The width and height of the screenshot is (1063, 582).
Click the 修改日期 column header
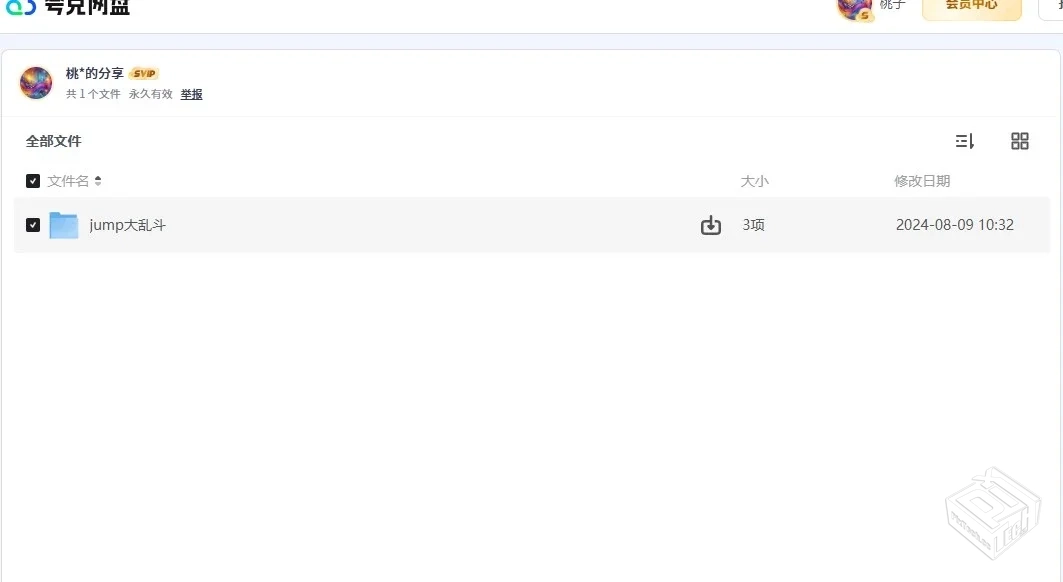[x=922, y=181]
